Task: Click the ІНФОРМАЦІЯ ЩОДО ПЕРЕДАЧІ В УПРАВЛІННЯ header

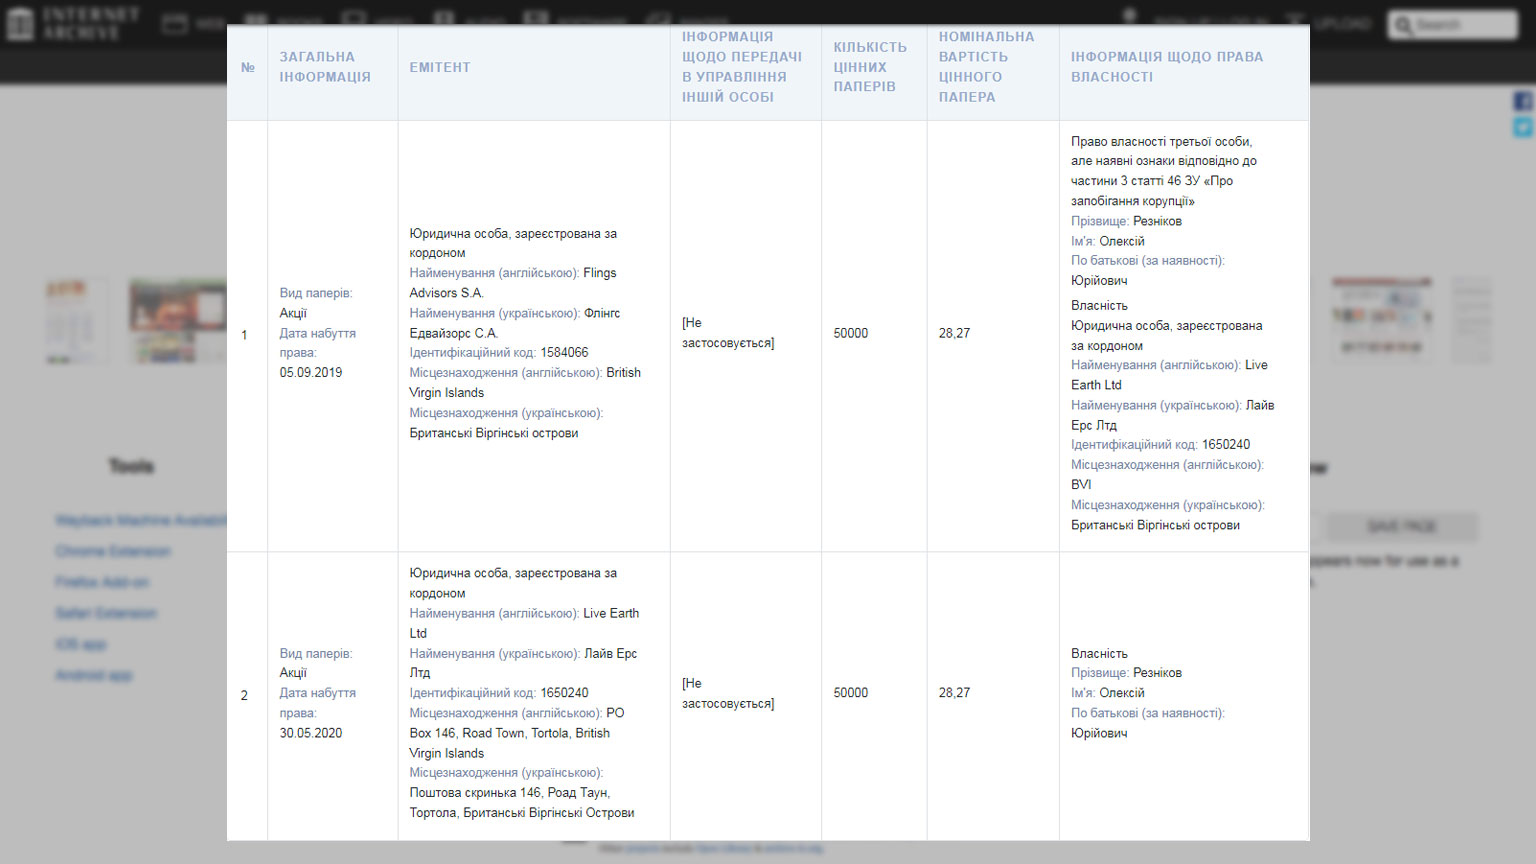Action: pos(742,67)
